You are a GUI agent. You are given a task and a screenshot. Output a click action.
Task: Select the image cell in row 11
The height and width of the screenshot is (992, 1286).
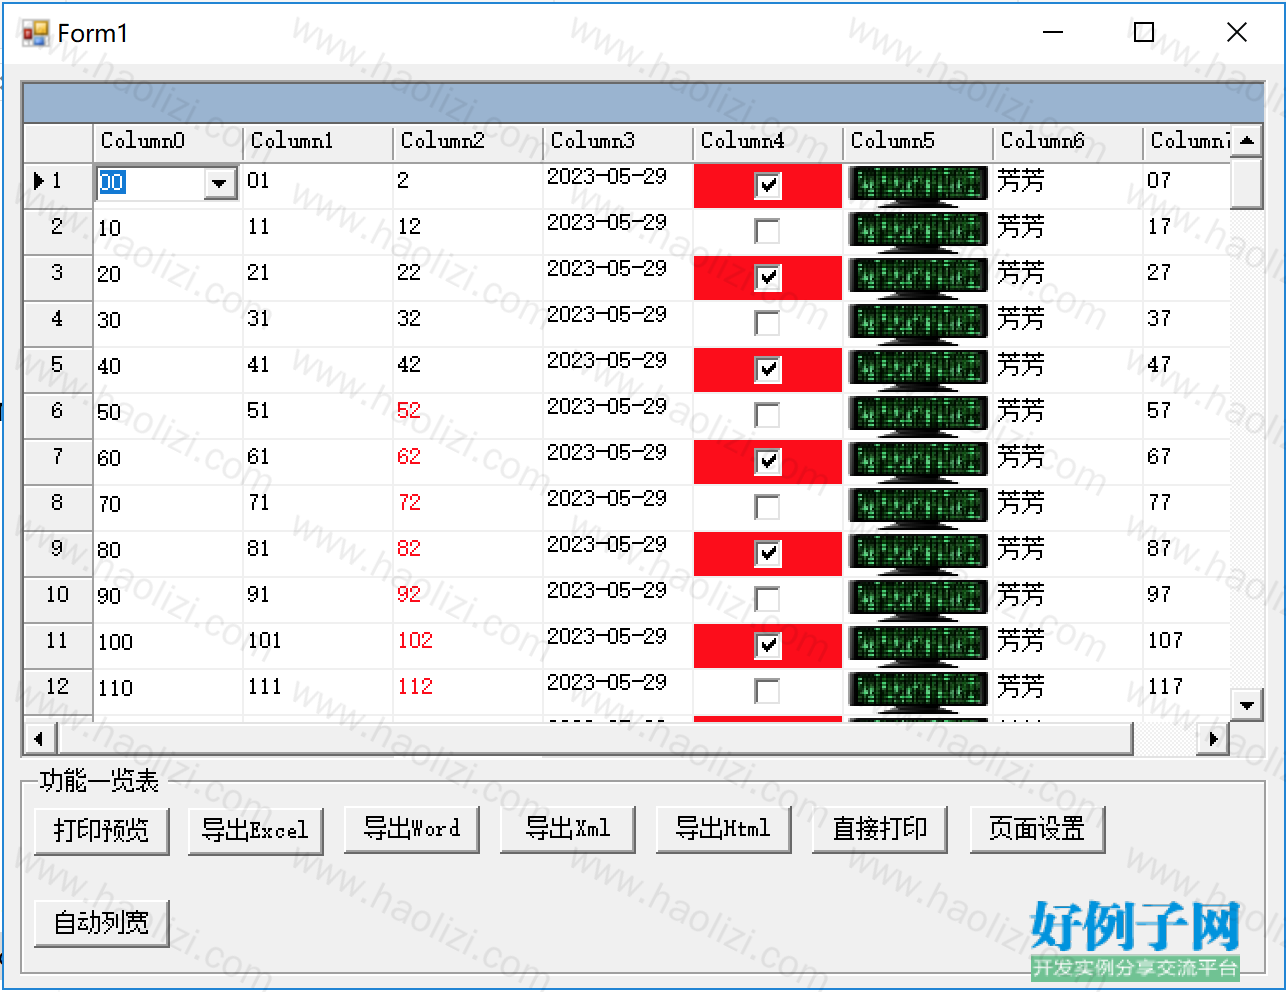(x=918, y=645)
